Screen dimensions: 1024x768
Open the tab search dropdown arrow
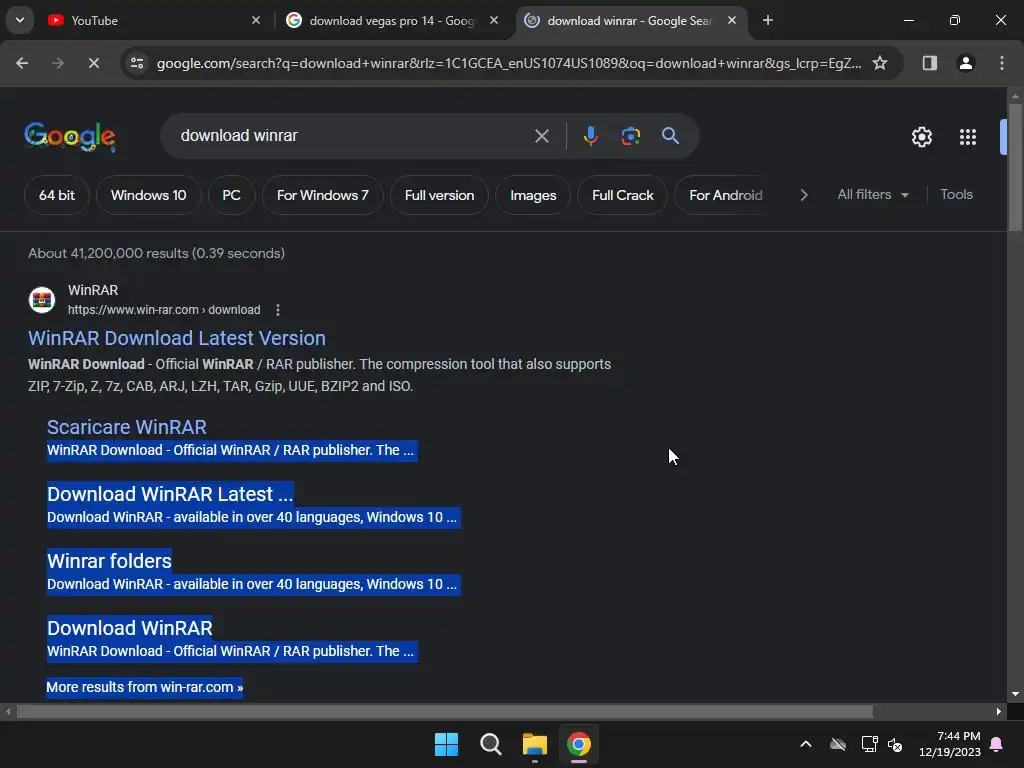point(20,20)
